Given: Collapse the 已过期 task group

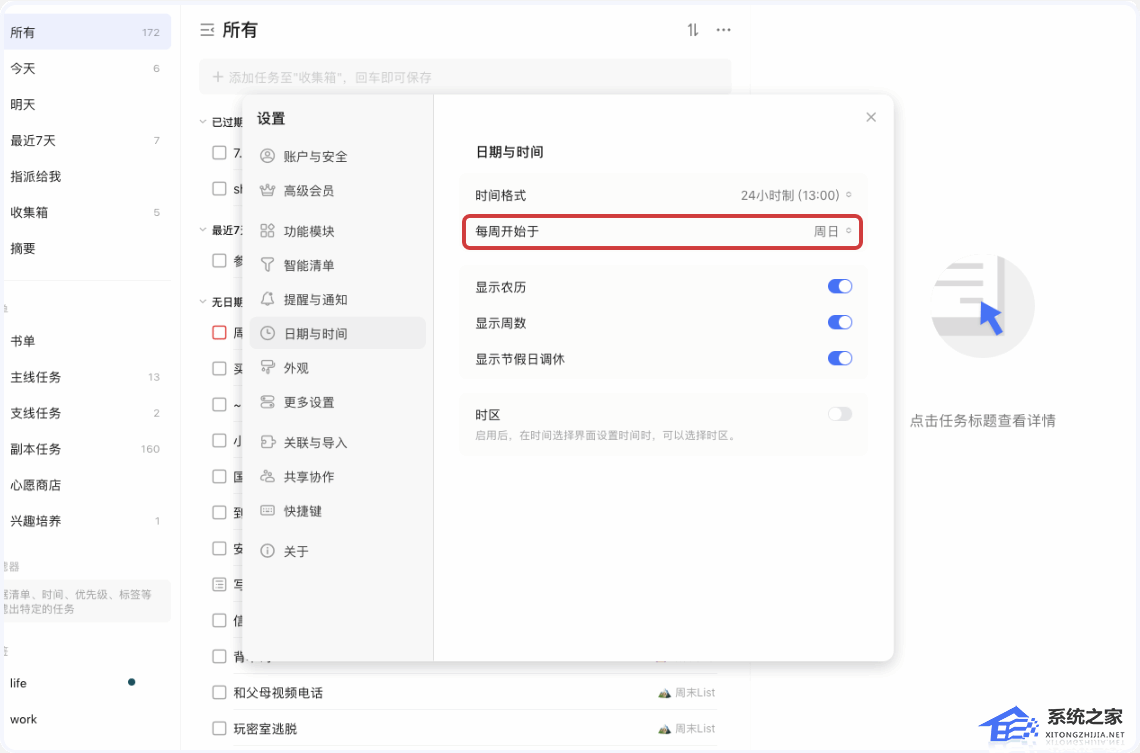Looking at the screenshot, I should (x=203, y=122).
